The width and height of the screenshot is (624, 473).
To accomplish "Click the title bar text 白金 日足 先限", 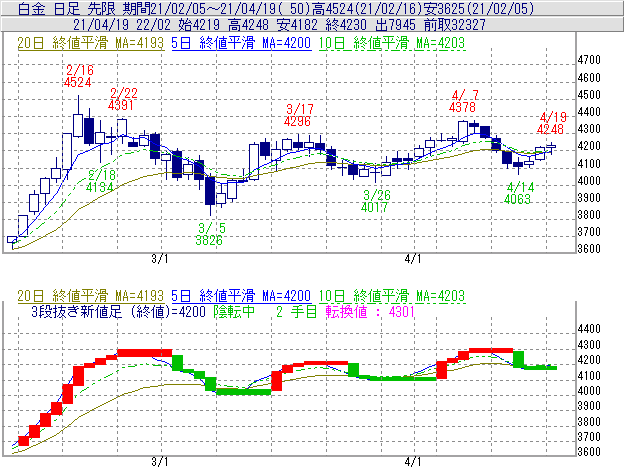I will [66, 8].
